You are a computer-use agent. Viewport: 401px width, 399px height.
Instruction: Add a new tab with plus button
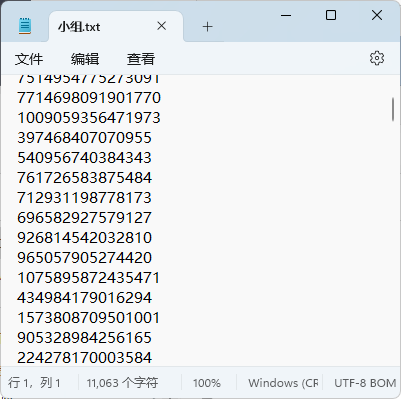tap(207, 27)
